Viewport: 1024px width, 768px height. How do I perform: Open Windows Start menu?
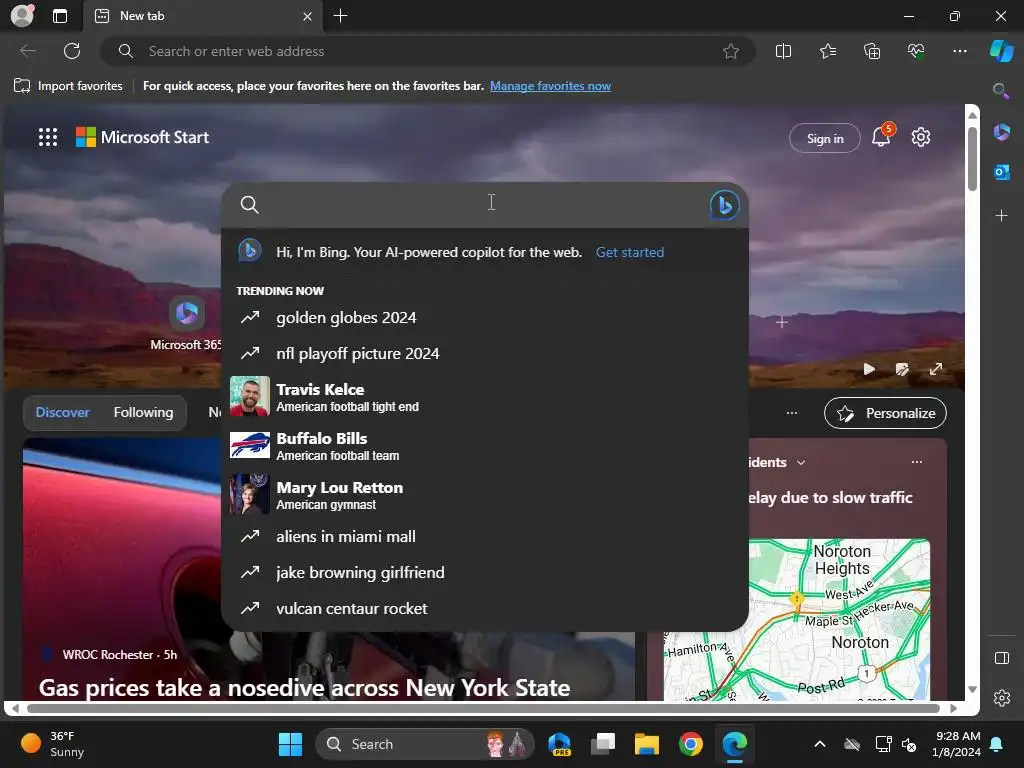[x=290, y=744]
